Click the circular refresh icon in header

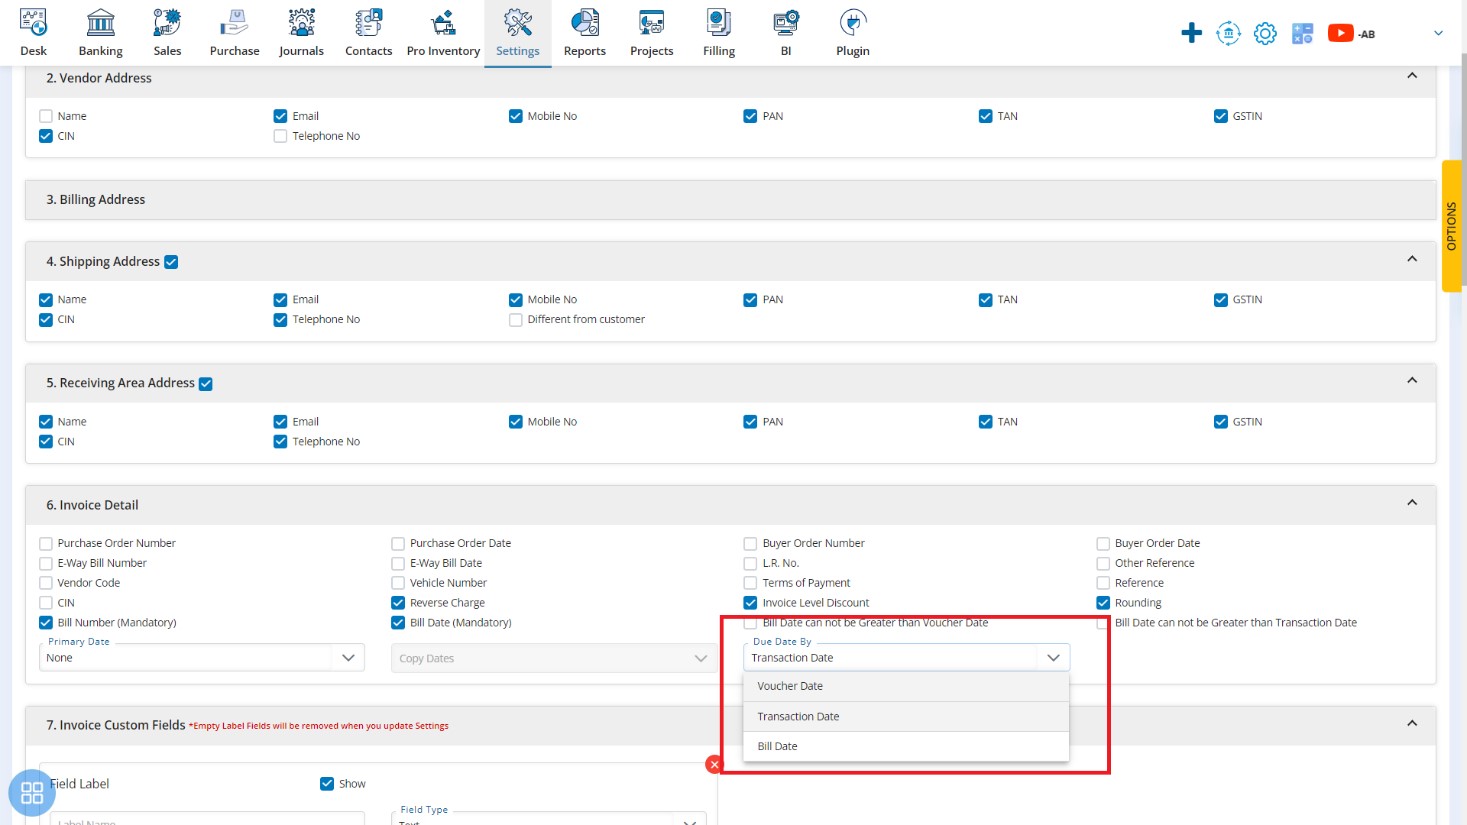coord(1228,33)
